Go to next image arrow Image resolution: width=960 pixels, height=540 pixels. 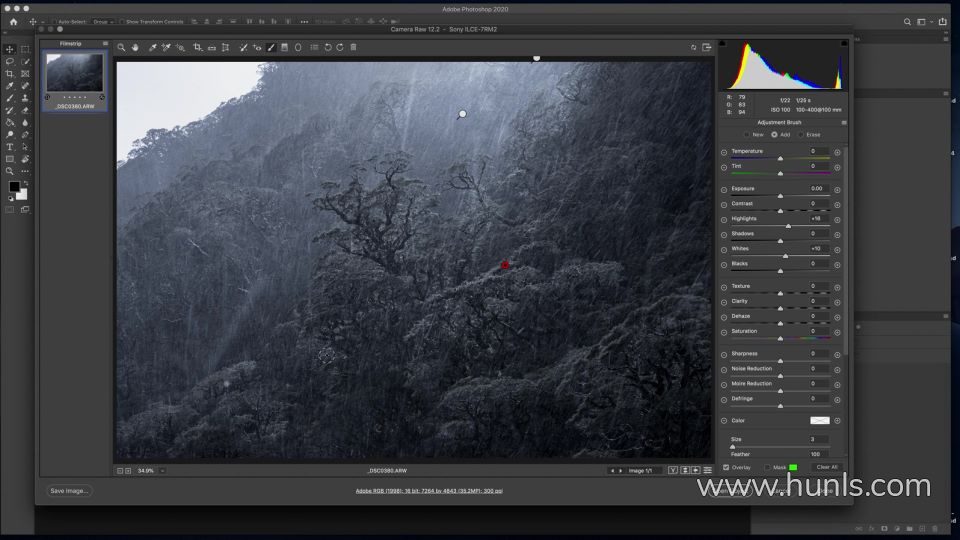[x=621, y=471]
